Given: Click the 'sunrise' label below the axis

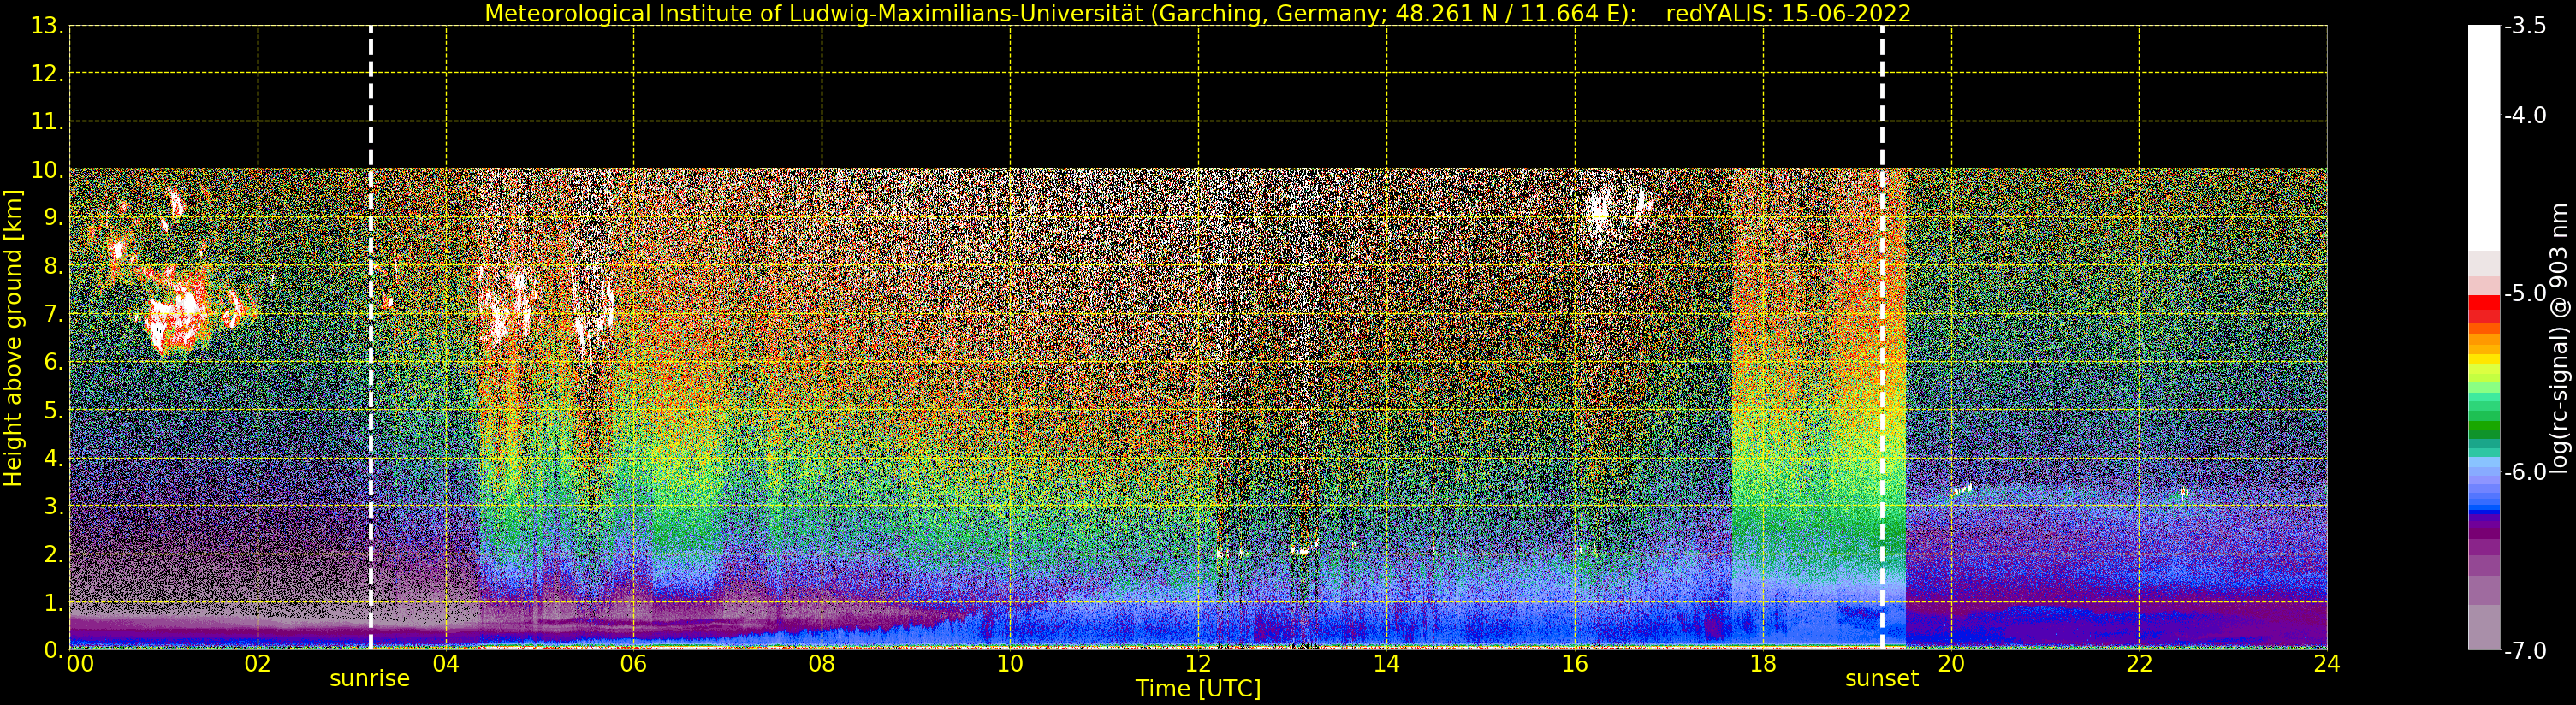Looking at the screenshot, I should pos(370,679).
